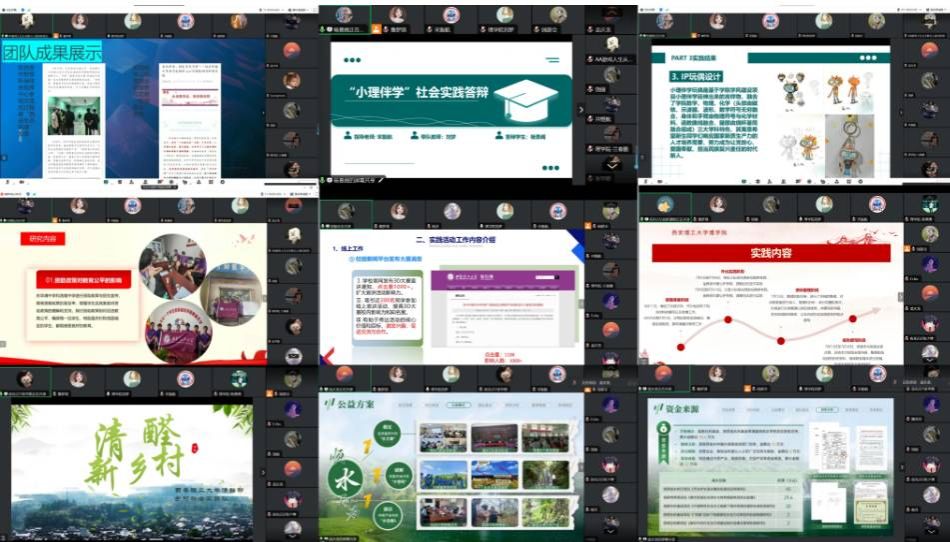
Task: Click red 研究内容 tag on slide
Action: coord(42,239)
